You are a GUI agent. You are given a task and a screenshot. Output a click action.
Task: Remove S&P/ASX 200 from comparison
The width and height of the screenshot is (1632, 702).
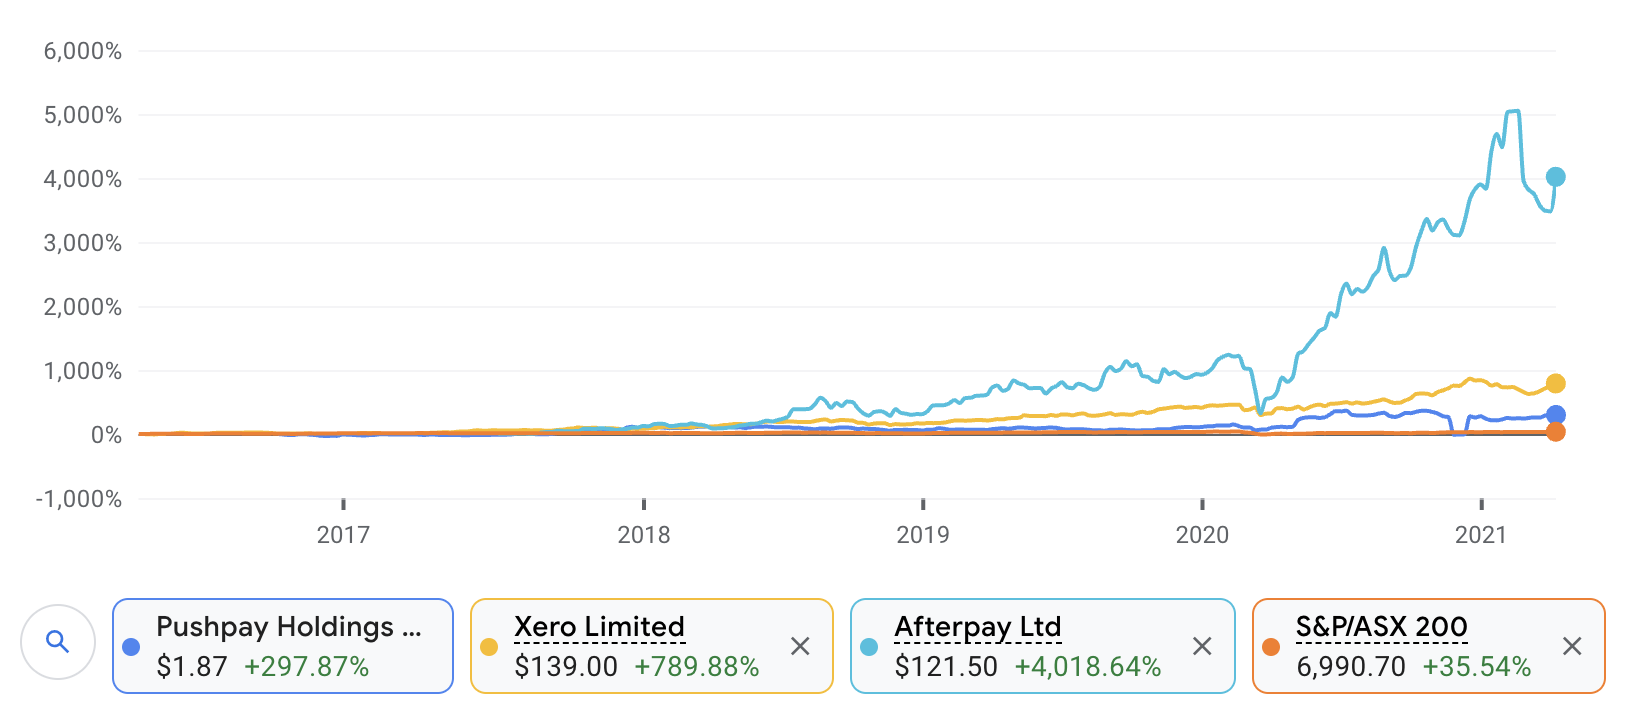pyautogui.click(x=1572, y=646)
